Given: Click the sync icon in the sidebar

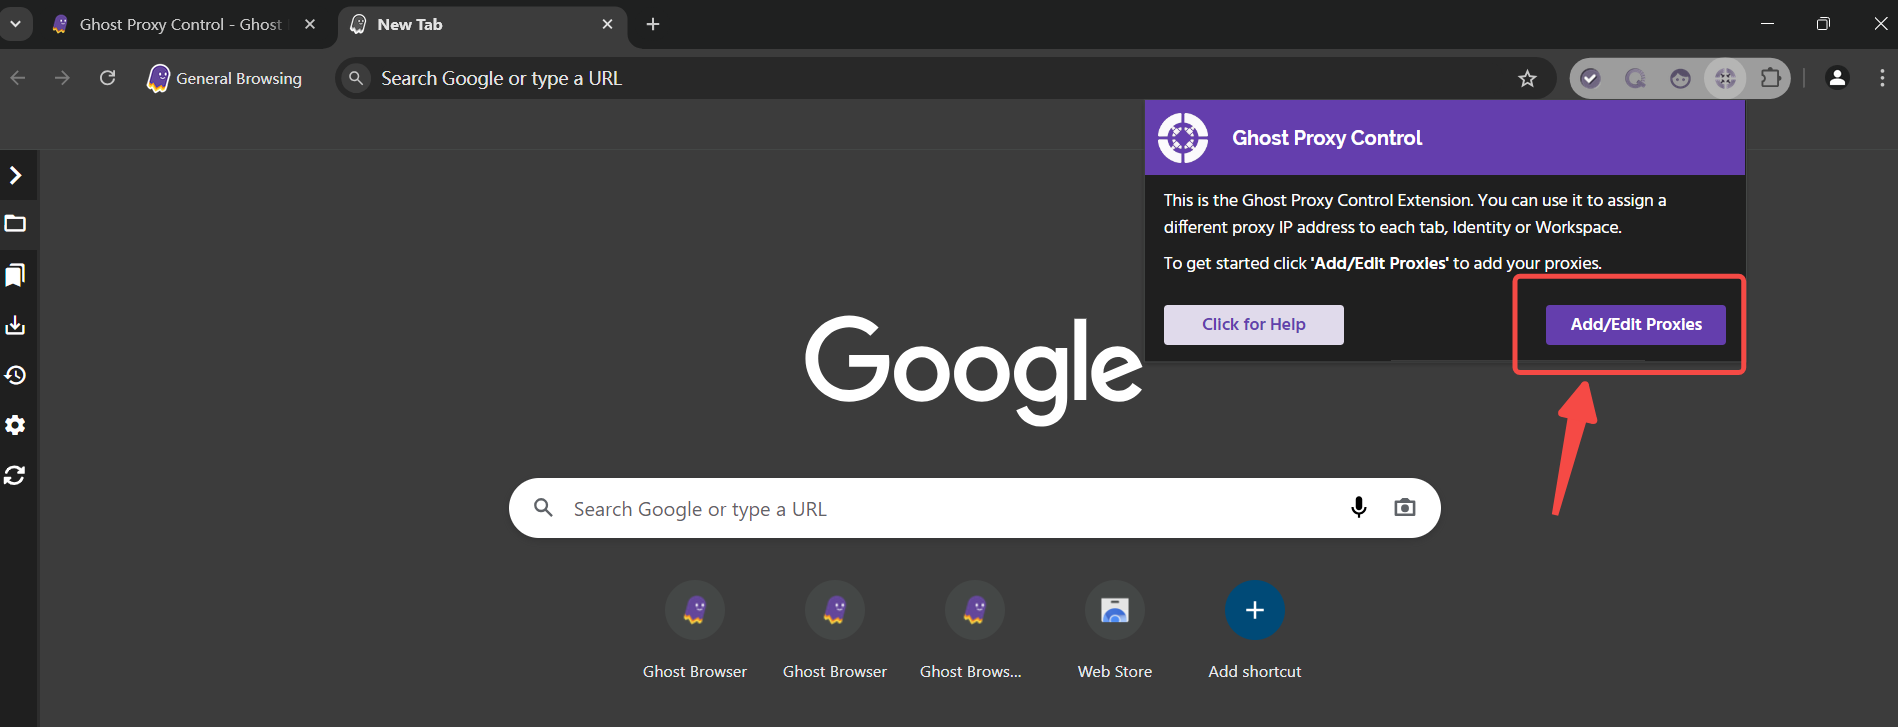Looking at the screenshot, I should click(x=15, y=475).
